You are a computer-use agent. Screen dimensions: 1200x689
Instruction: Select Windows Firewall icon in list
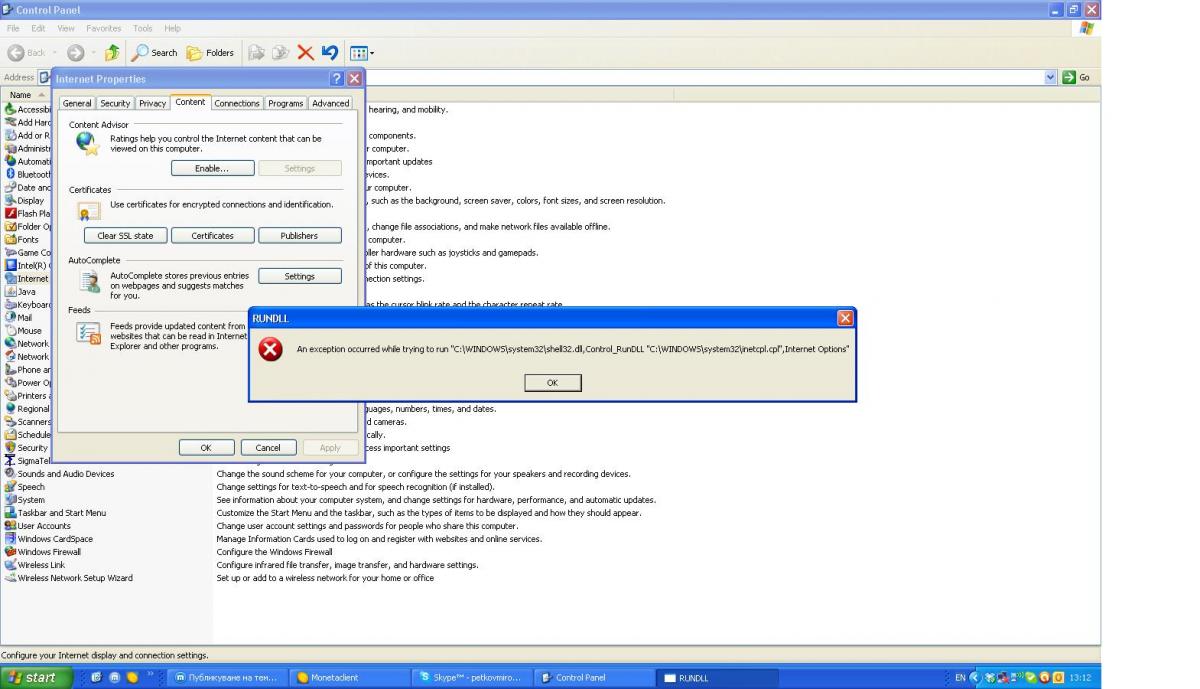(11, 552)
